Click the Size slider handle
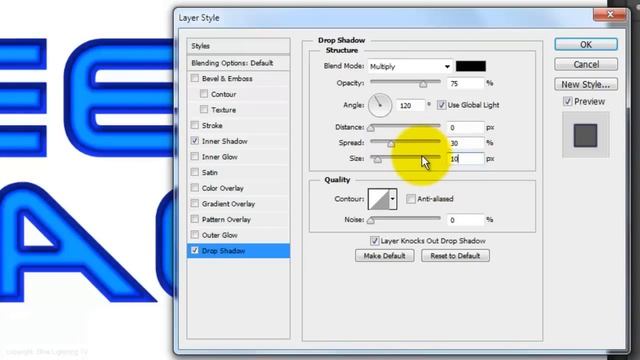The width and height of the screenshot is (640, 360). click(378, 159)
